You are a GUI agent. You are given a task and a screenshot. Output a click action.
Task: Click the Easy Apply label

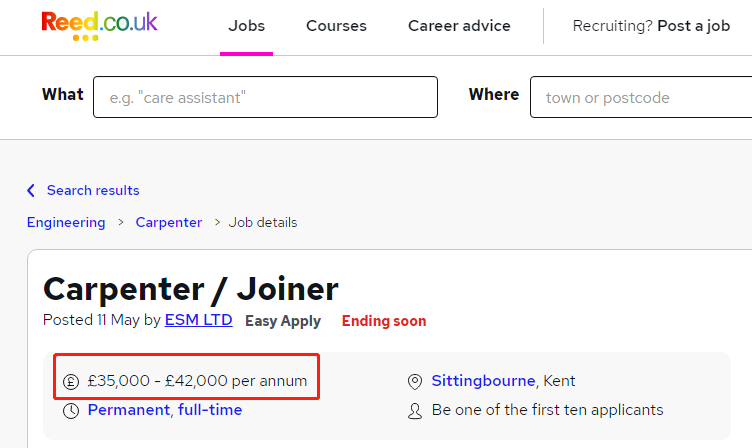click(283, 321)
